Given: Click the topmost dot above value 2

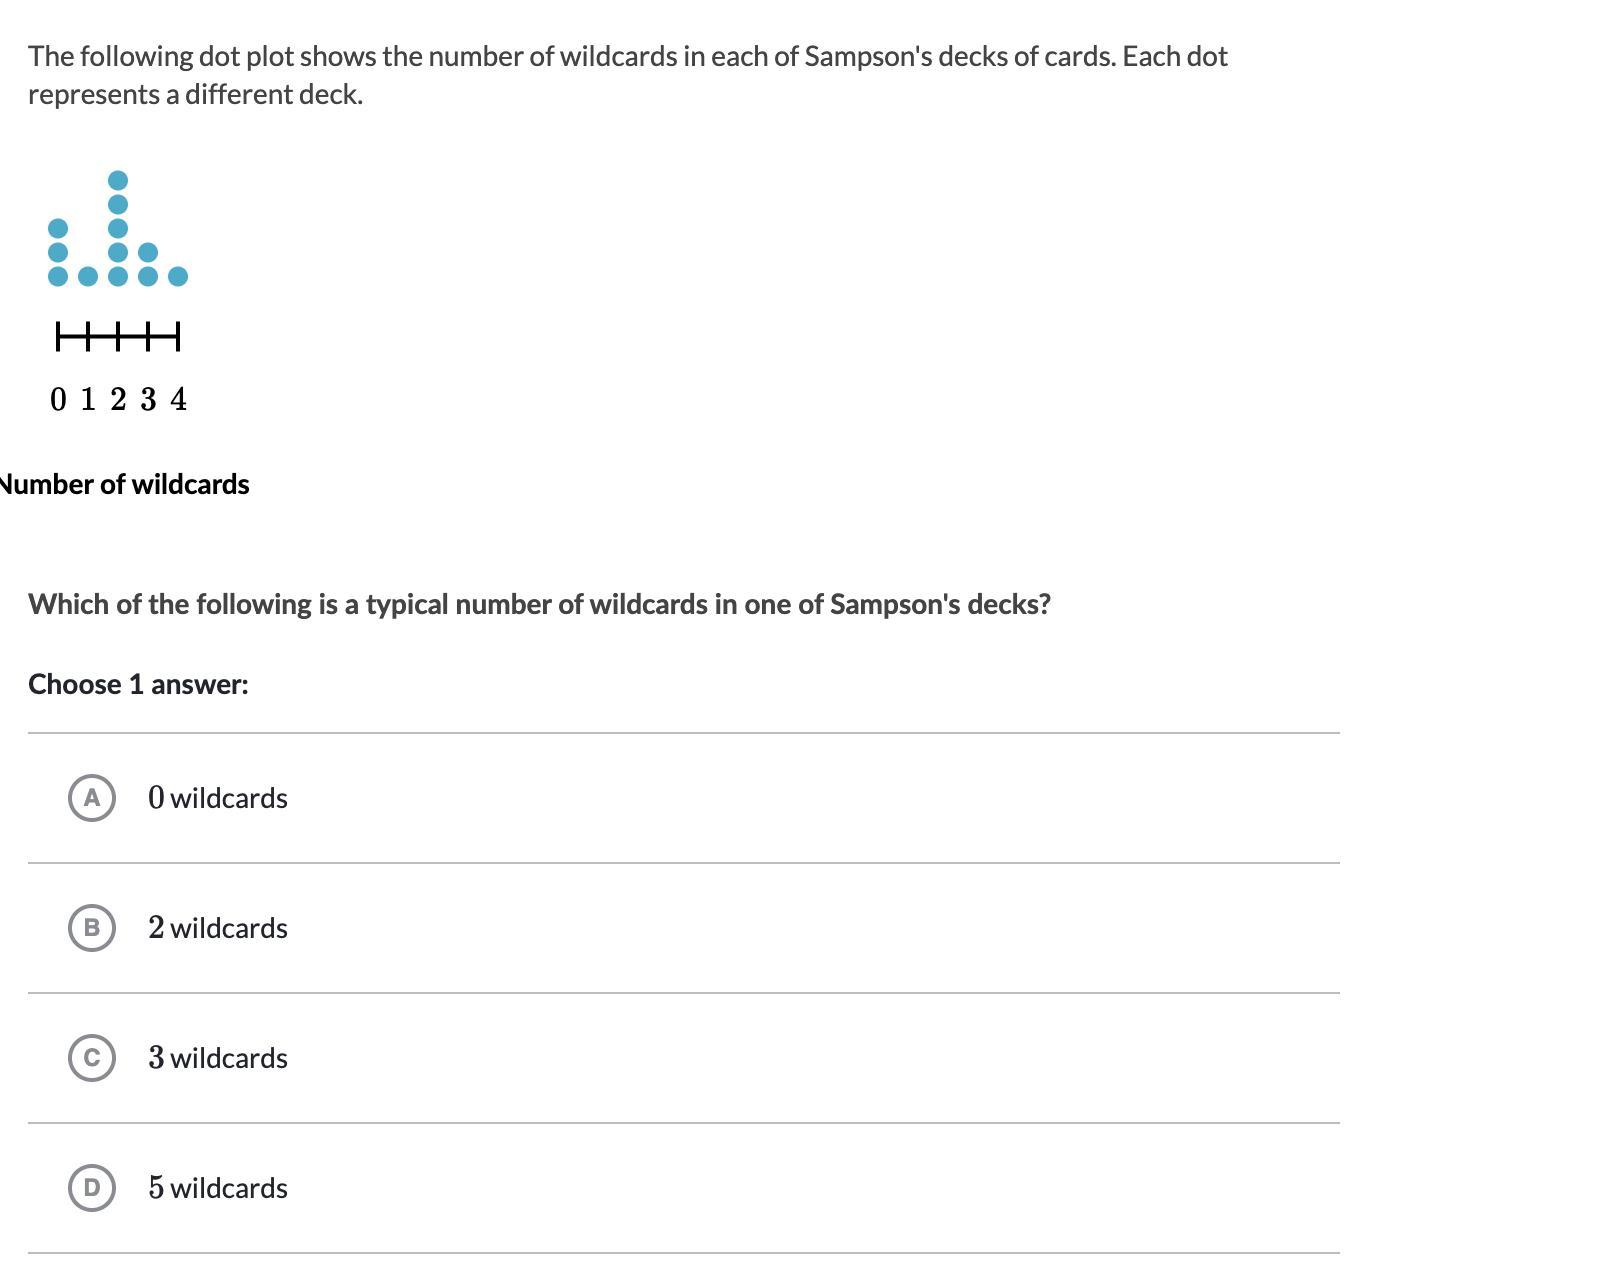Looking at the screenshot, I should 118,180.
